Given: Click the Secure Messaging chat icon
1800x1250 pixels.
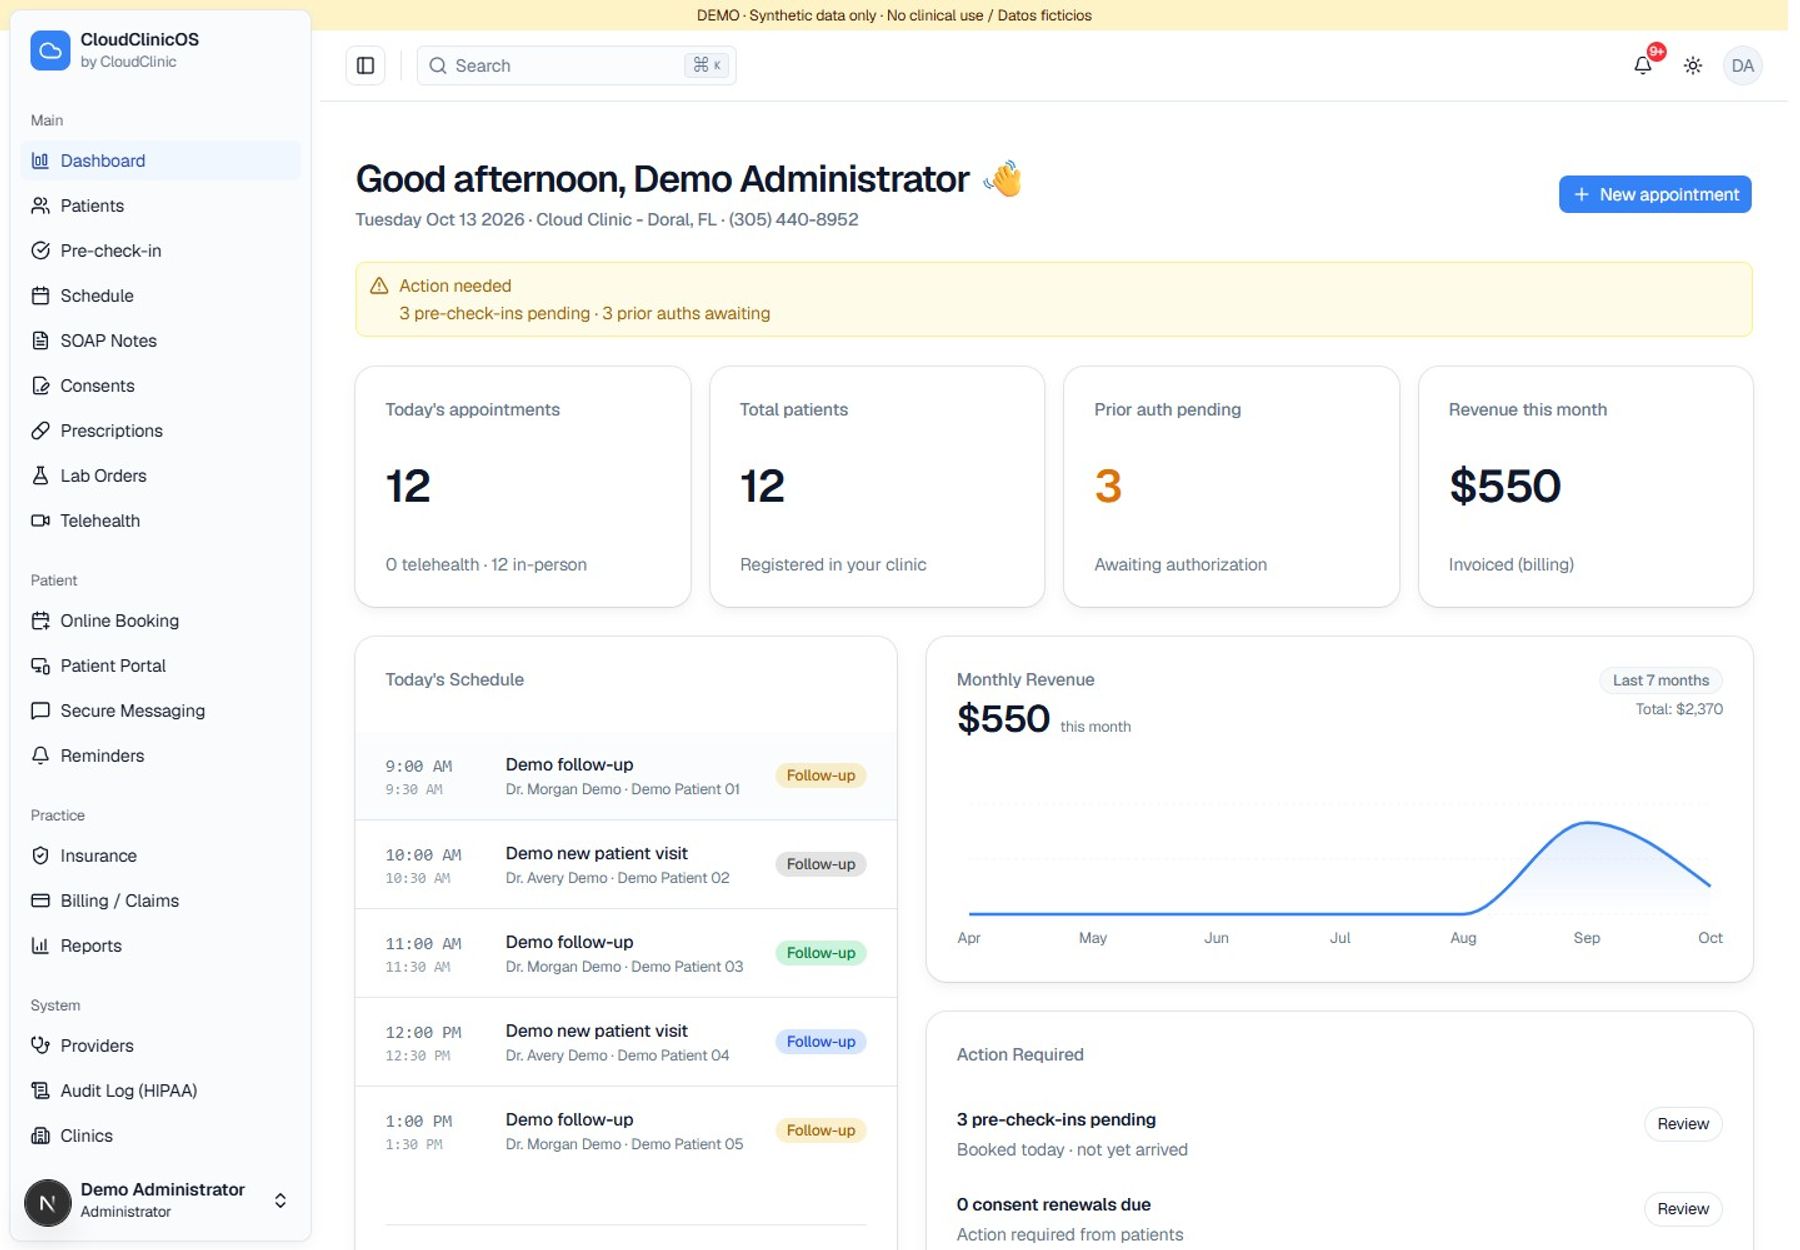Looking at the screenshot, I should point(40,710).
